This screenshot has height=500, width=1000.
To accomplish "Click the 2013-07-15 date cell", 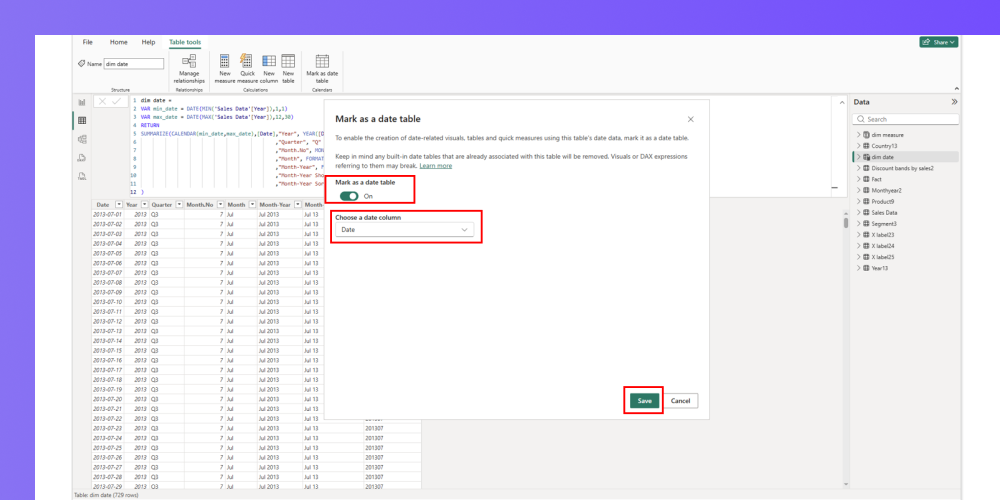I will tap(107, 351).
